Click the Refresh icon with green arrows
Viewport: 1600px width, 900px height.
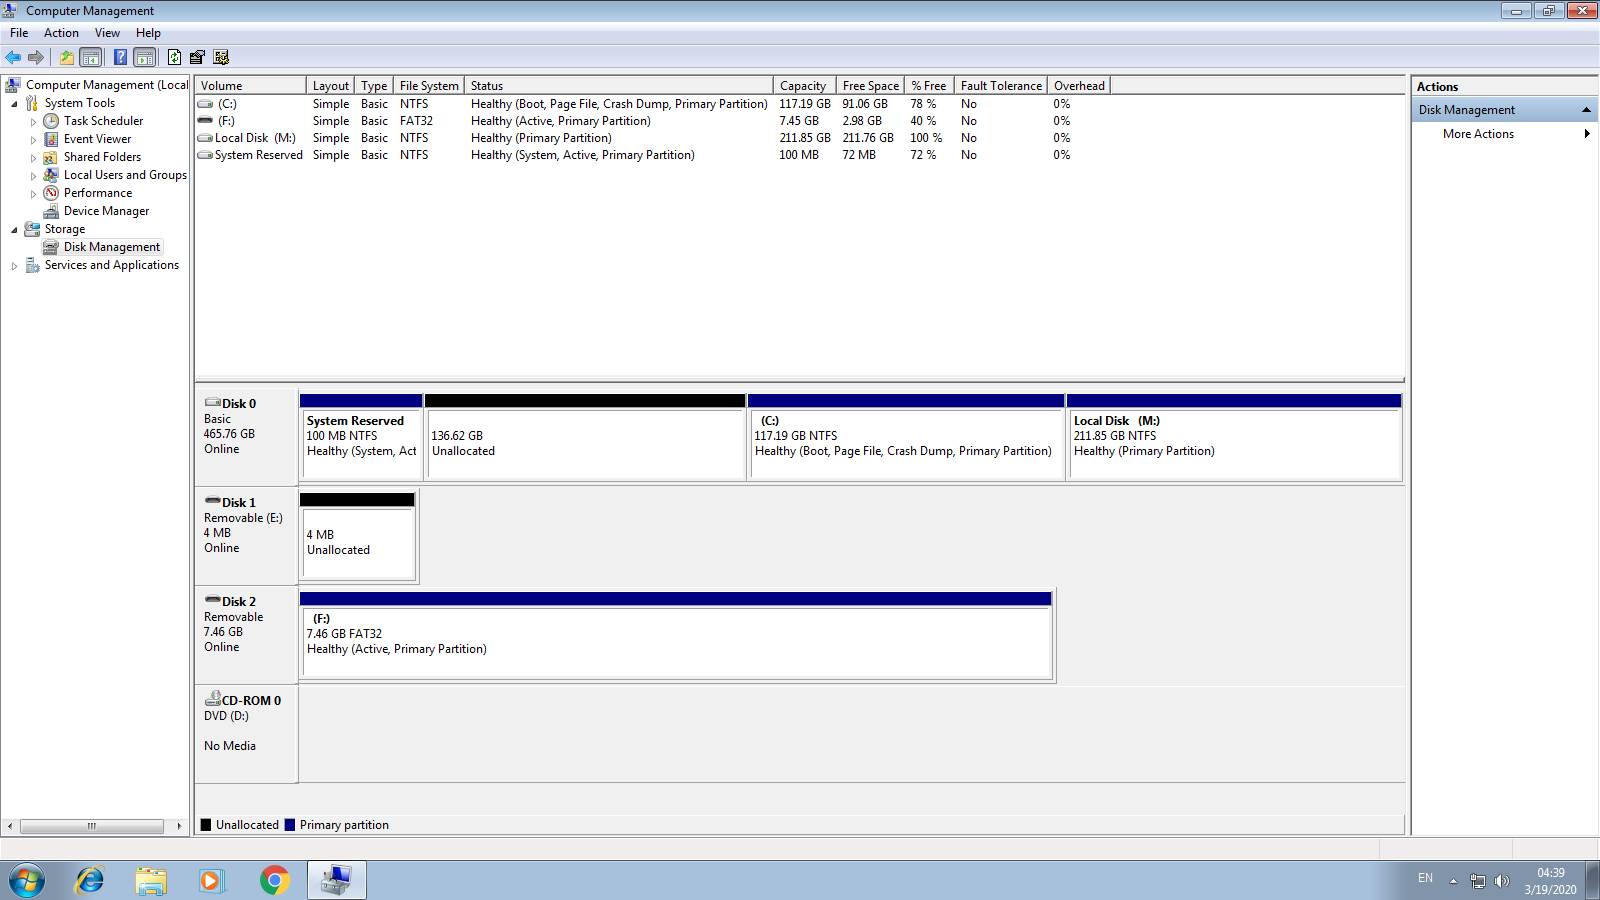pos(174,57)
